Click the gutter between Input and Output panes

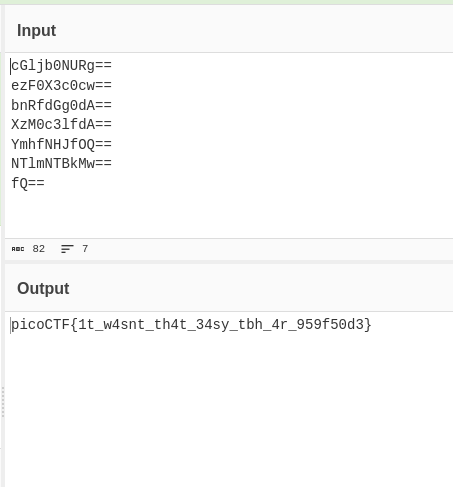(229, 262)
